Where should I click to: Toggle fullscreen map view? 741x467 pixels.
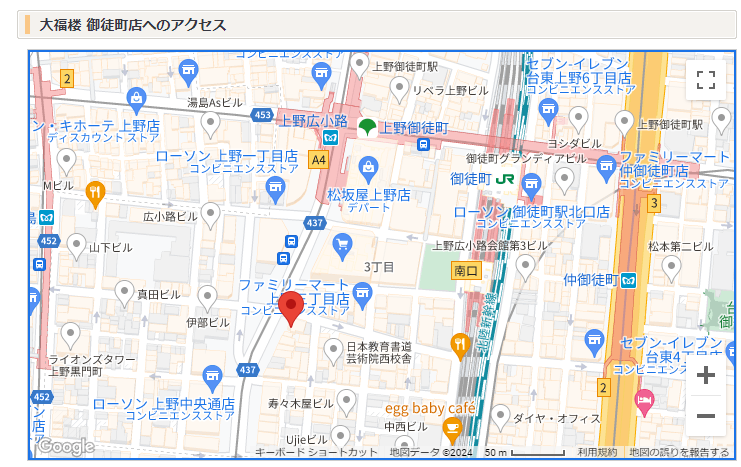point(706,80)
